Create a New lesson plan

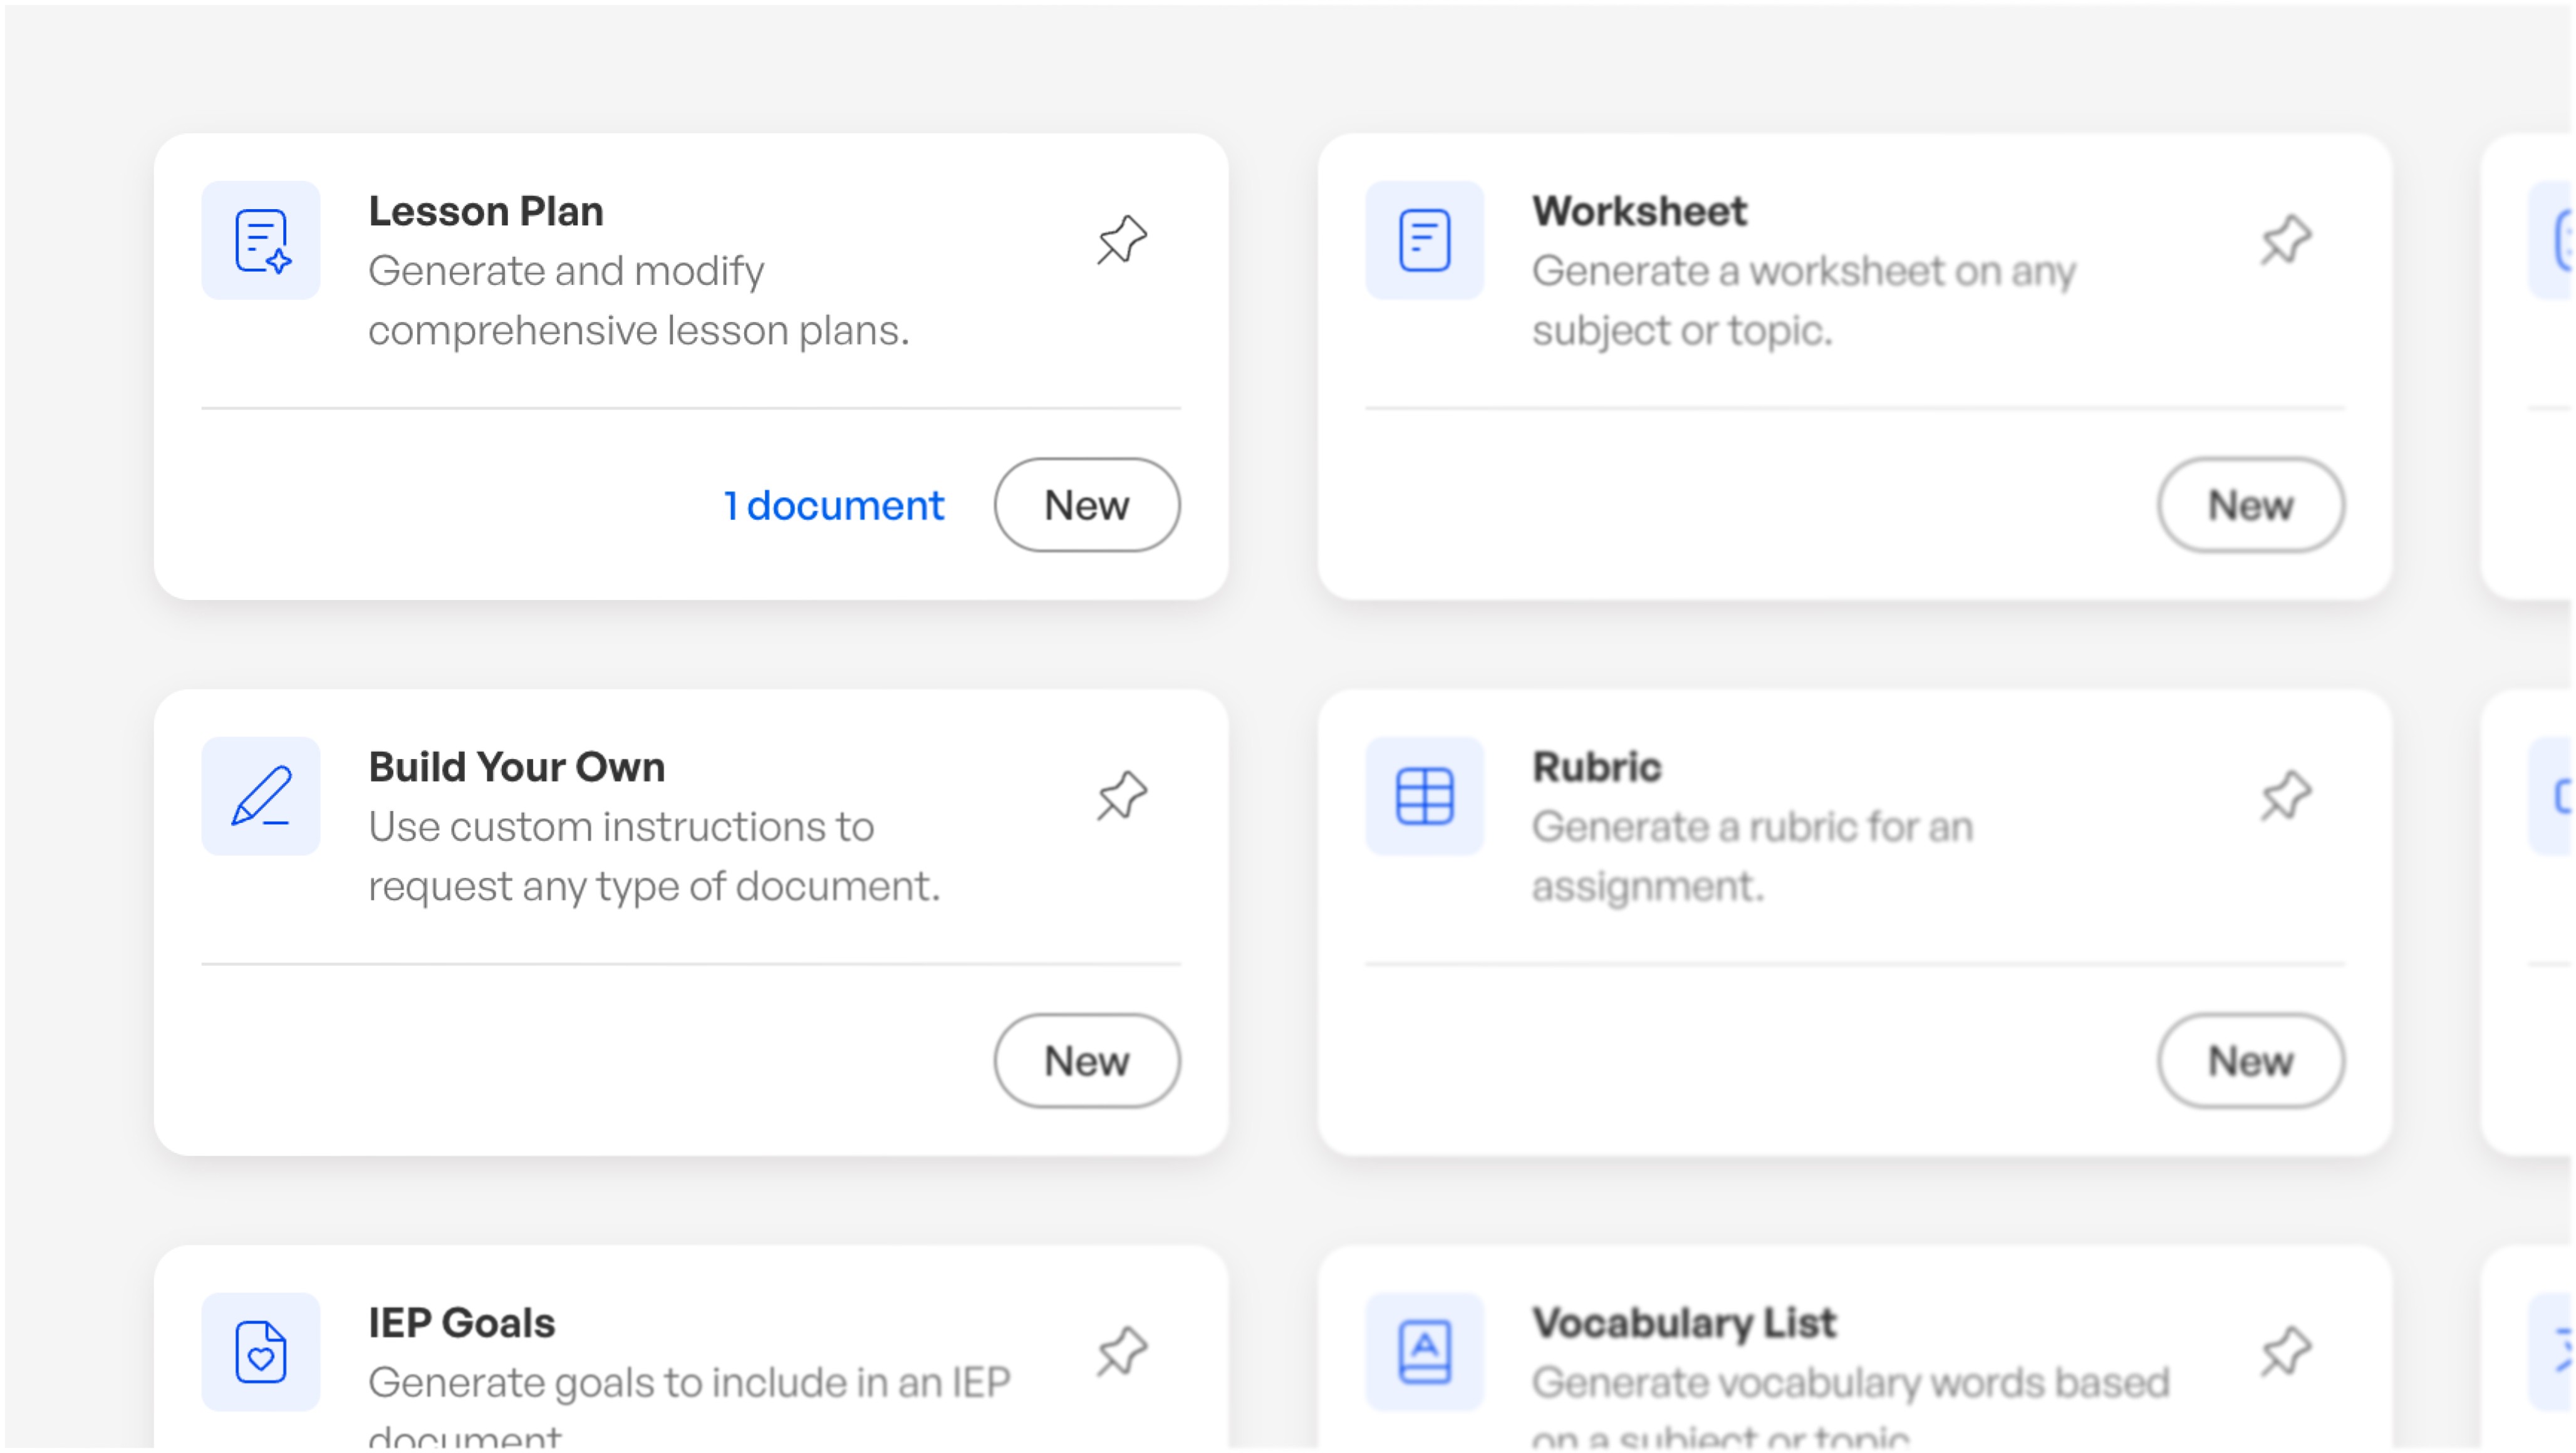point(1086,505)
